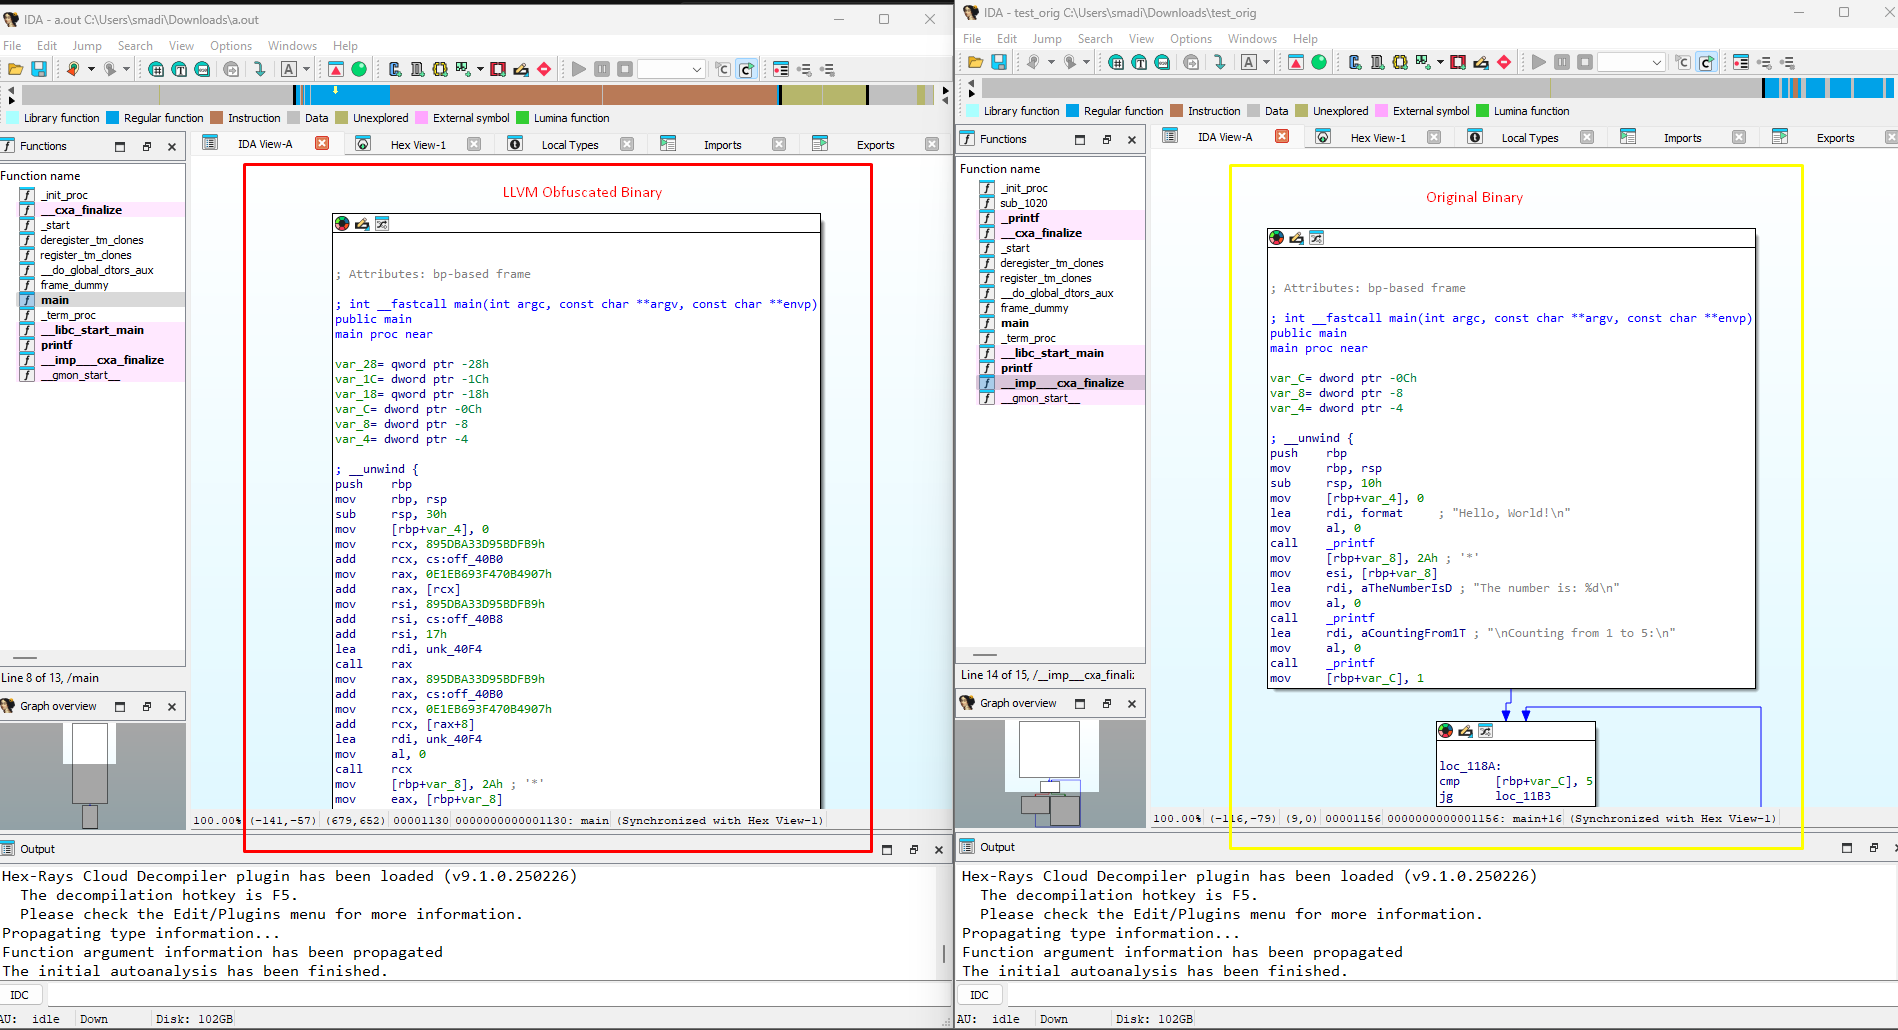This screenshot has width=1898, height=1030.
Task: Click the T text search icon in test_orig toolbar
Action: tap(1139, 62)
